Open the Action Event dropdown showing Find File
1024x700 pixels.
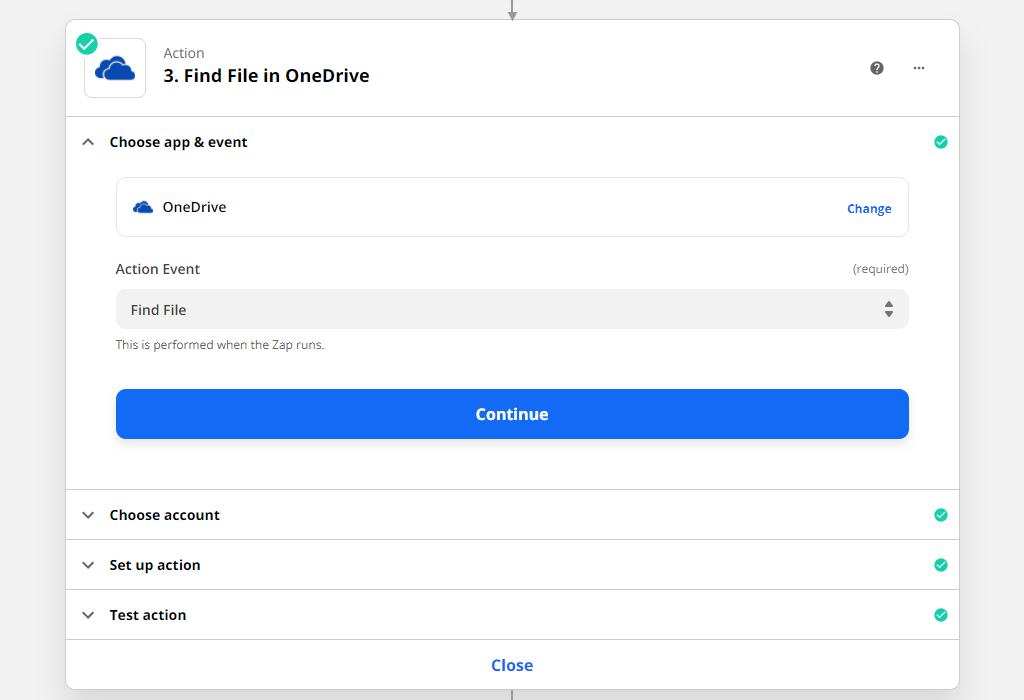pos(512,309)
